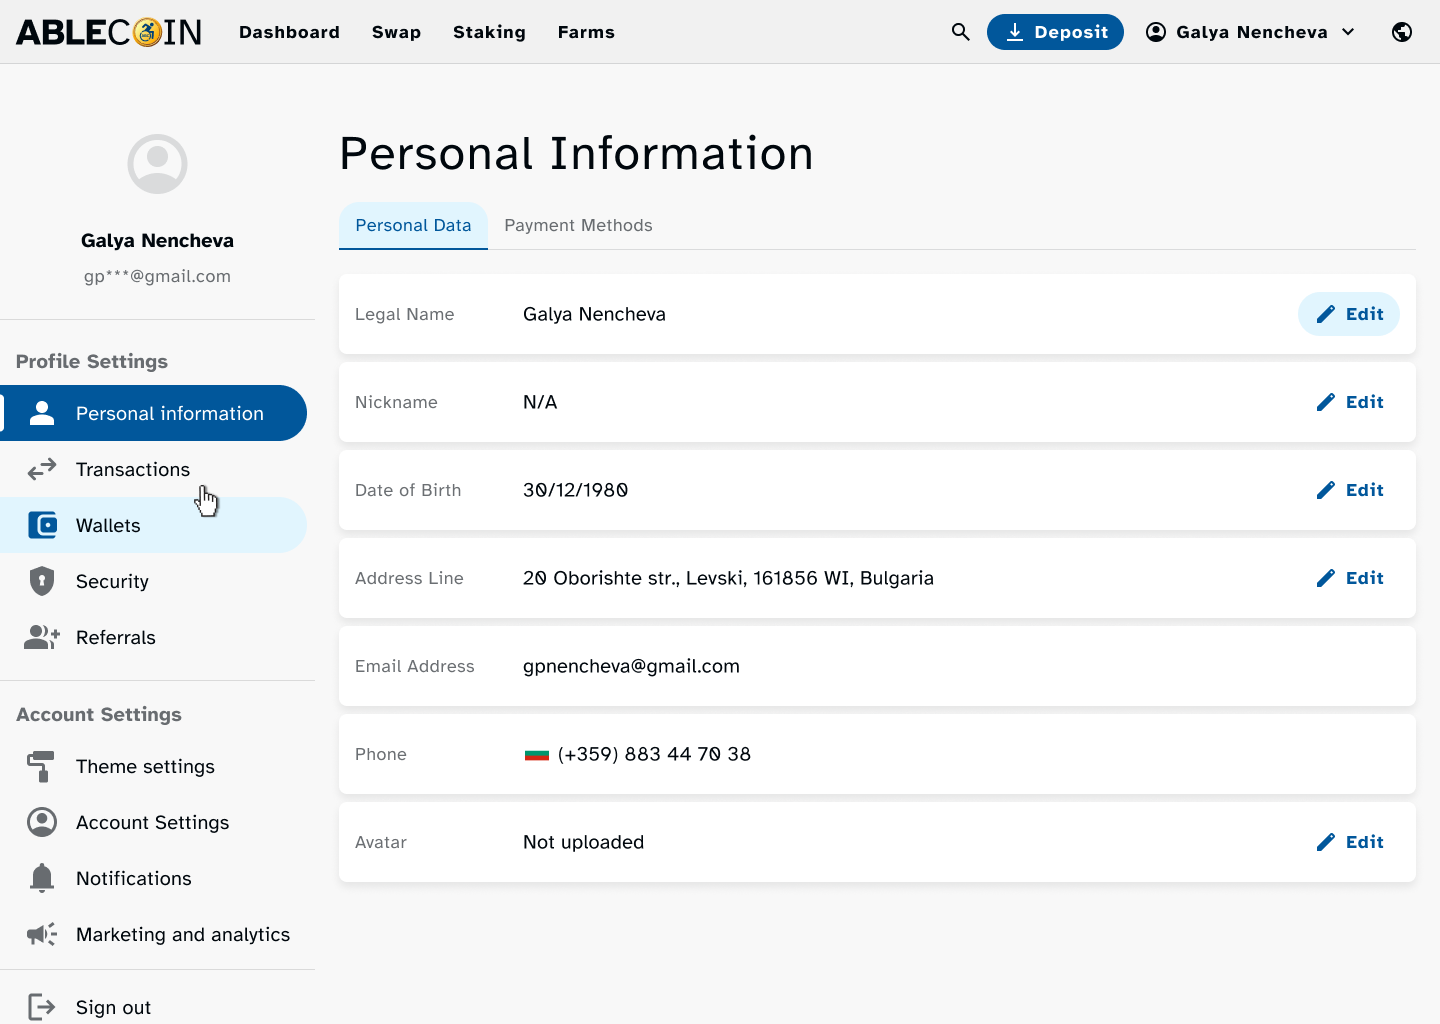Click the Notifications bell icon
The height and width of the screenshot is (1024, 1440).
42,878
